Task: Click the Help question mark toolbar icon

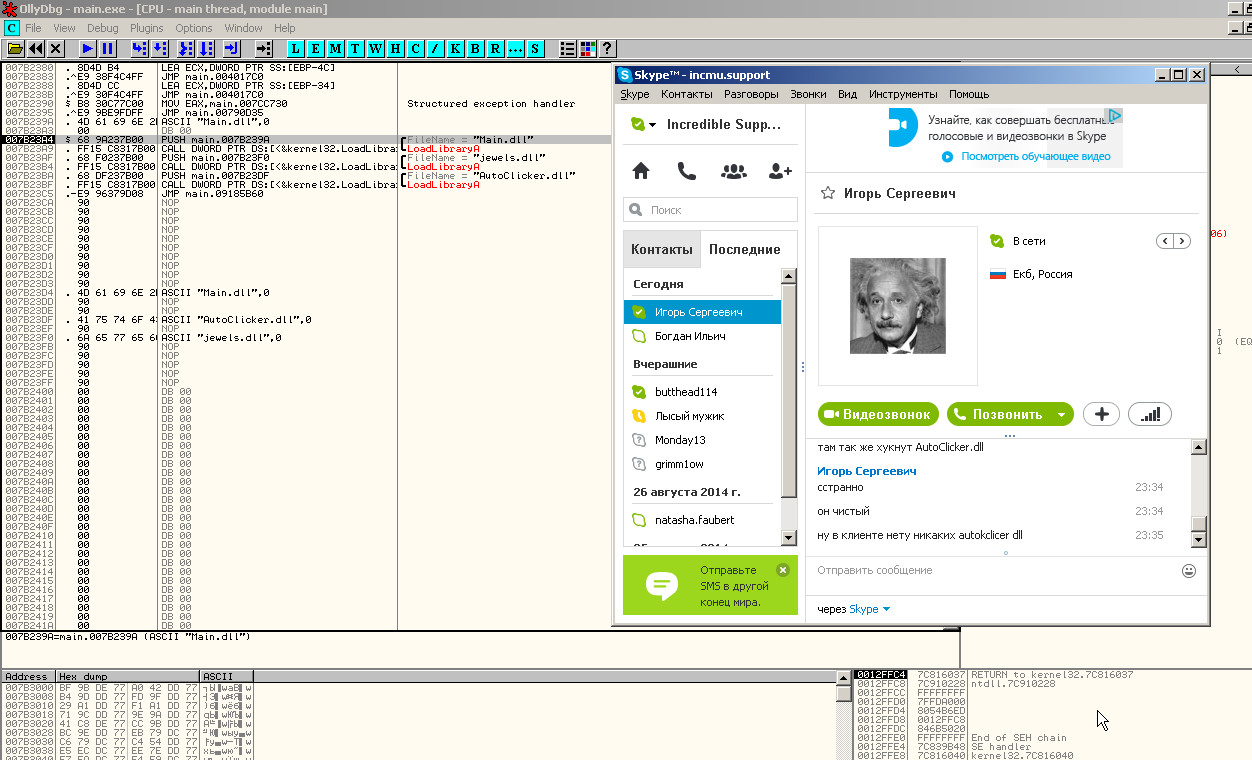Action: pyautogui.click(x=607, y=48)
